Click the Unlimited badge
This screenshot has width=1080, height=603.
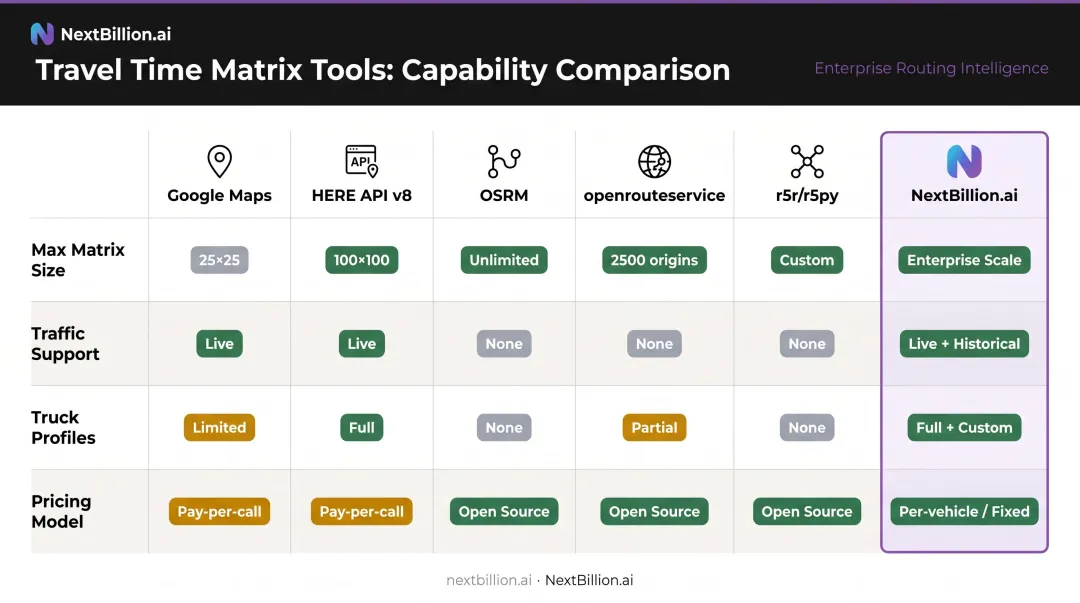pos(503,260)
